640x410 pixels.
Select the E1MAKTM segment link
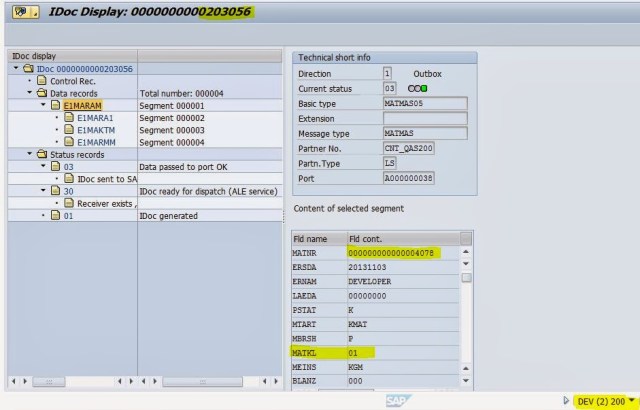96,130
